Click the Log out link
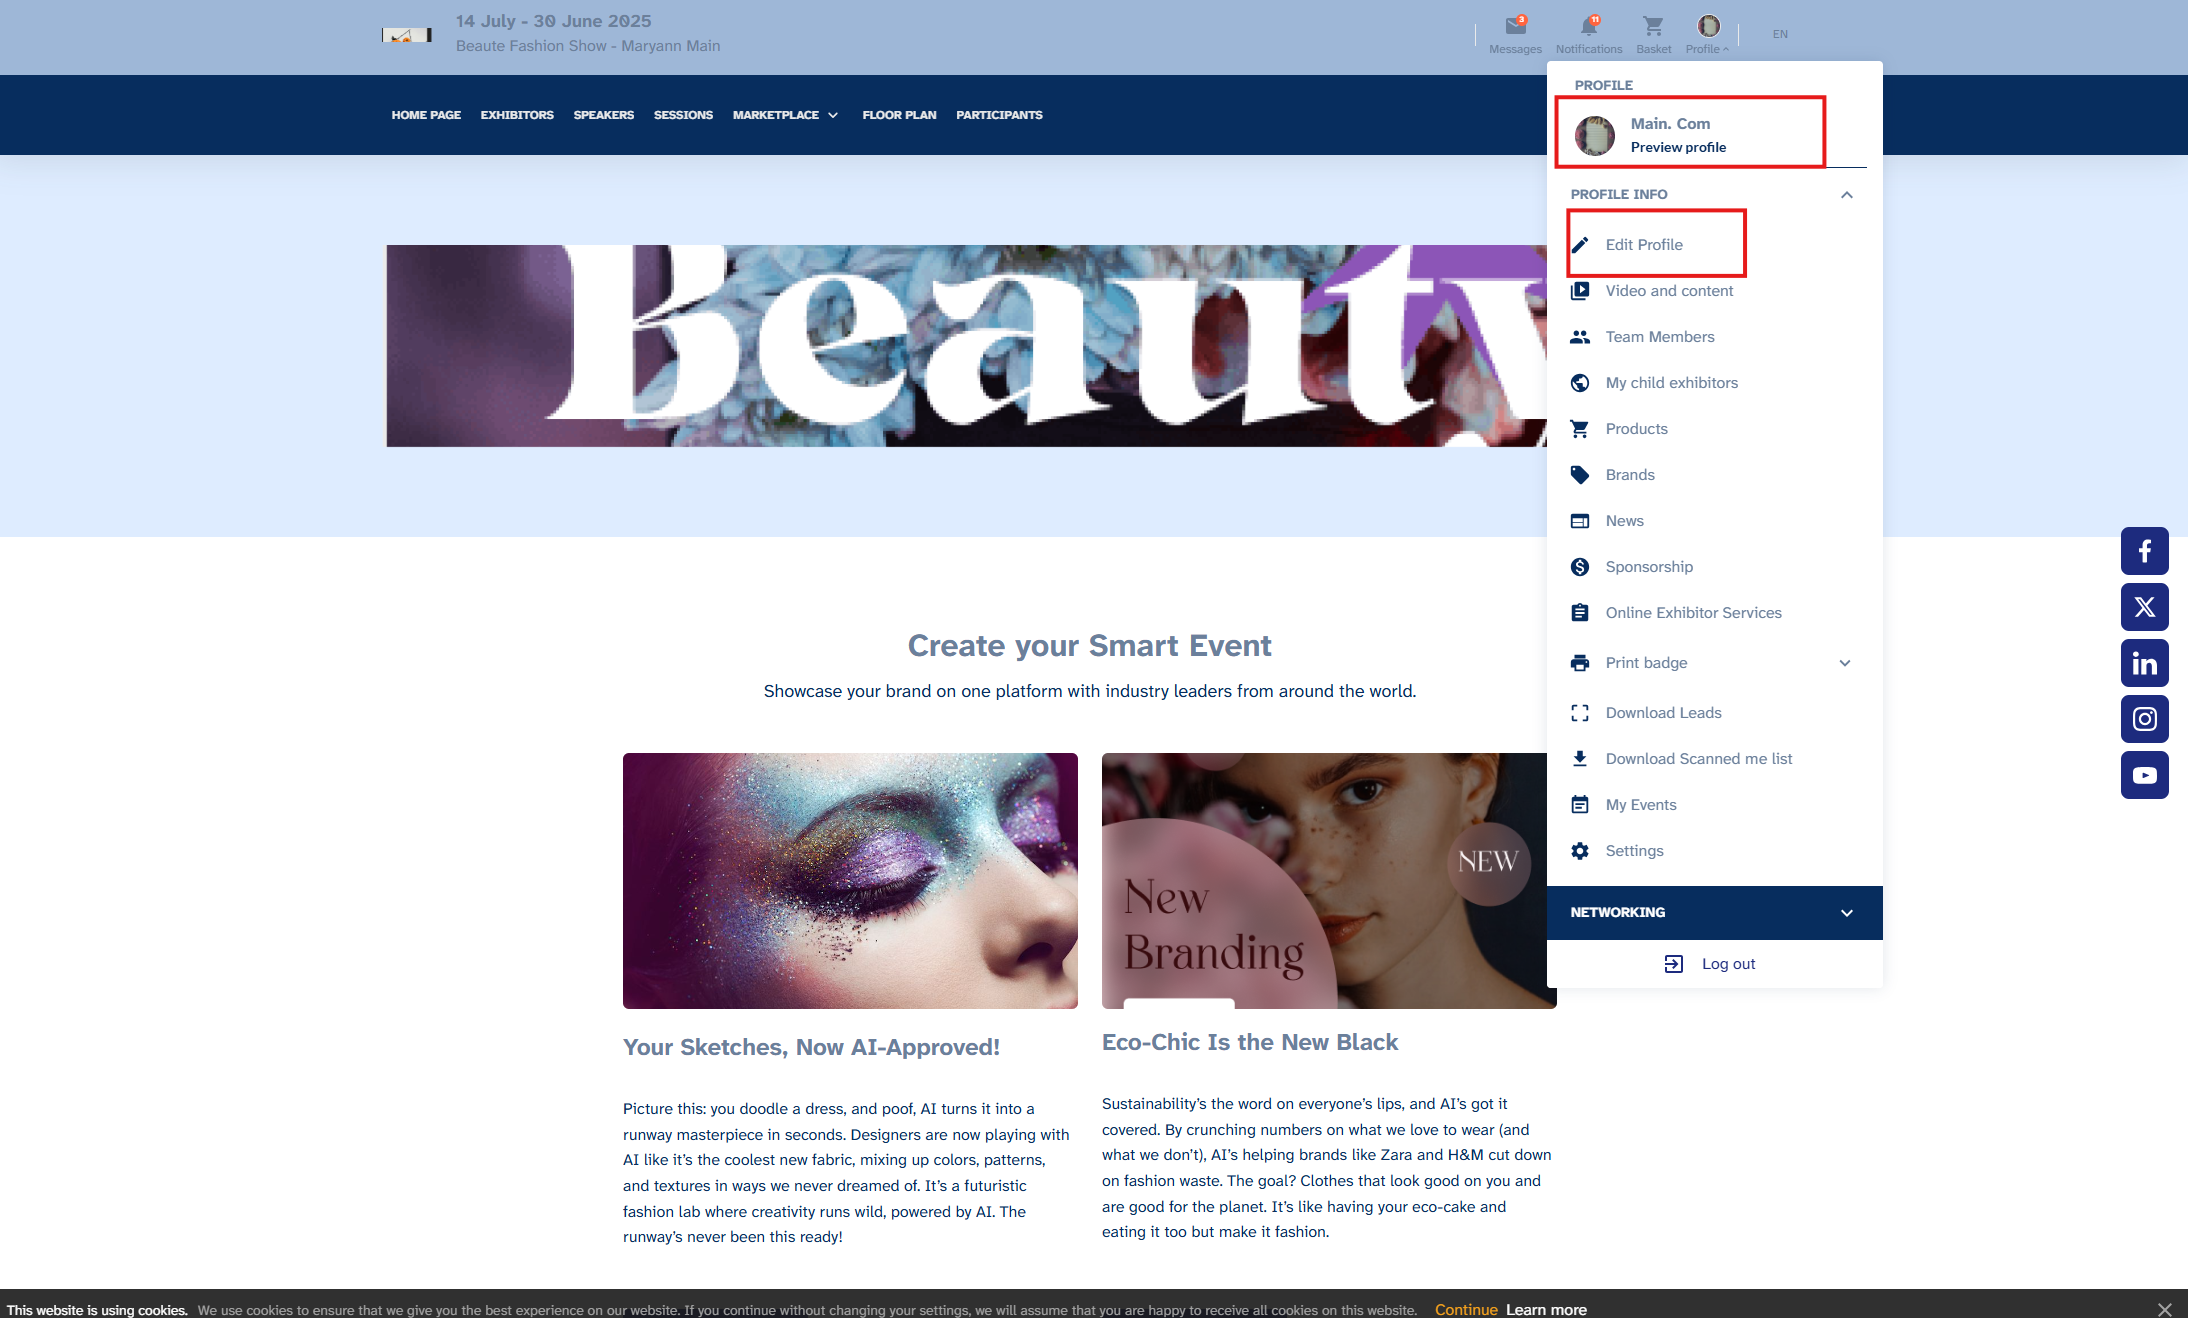The image size is (2188, 1318). click(1727, 964)
